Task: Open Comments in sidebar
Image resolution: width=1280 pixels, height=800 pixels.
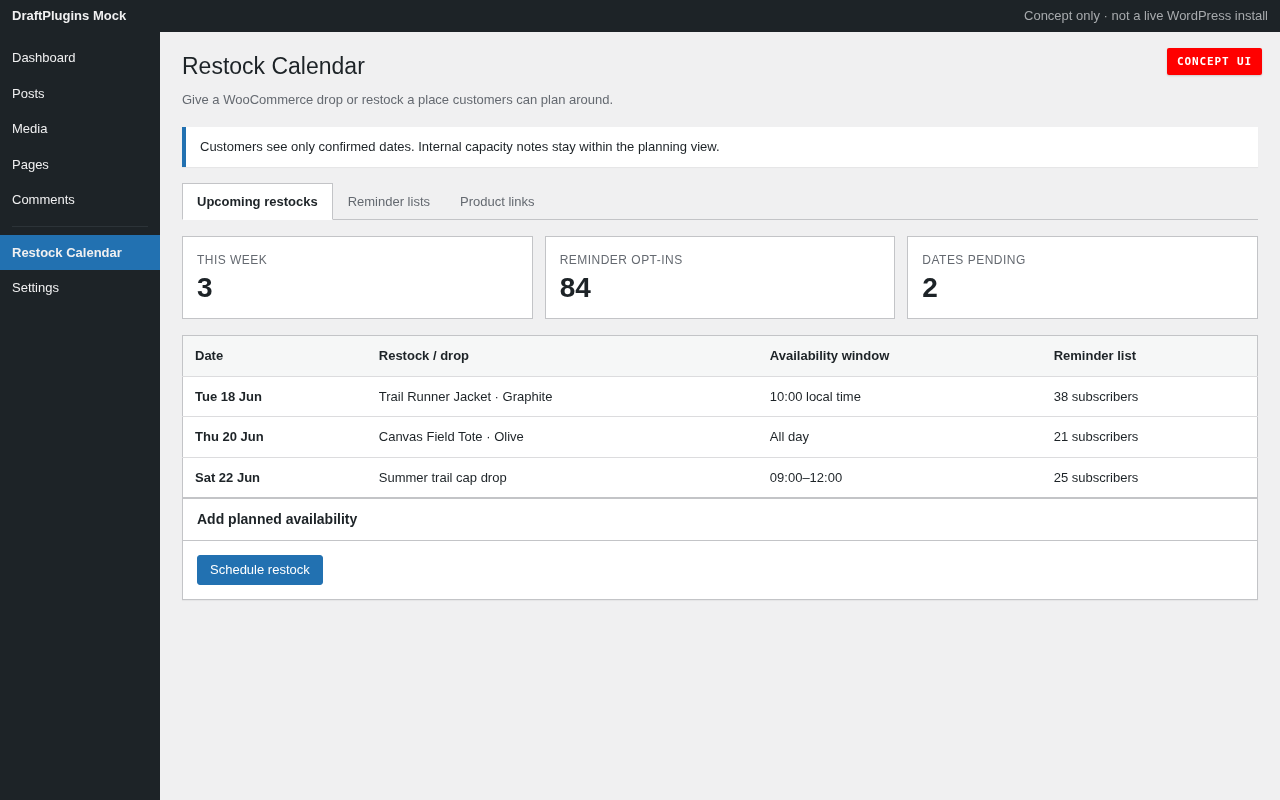Action: coord(80,200)
